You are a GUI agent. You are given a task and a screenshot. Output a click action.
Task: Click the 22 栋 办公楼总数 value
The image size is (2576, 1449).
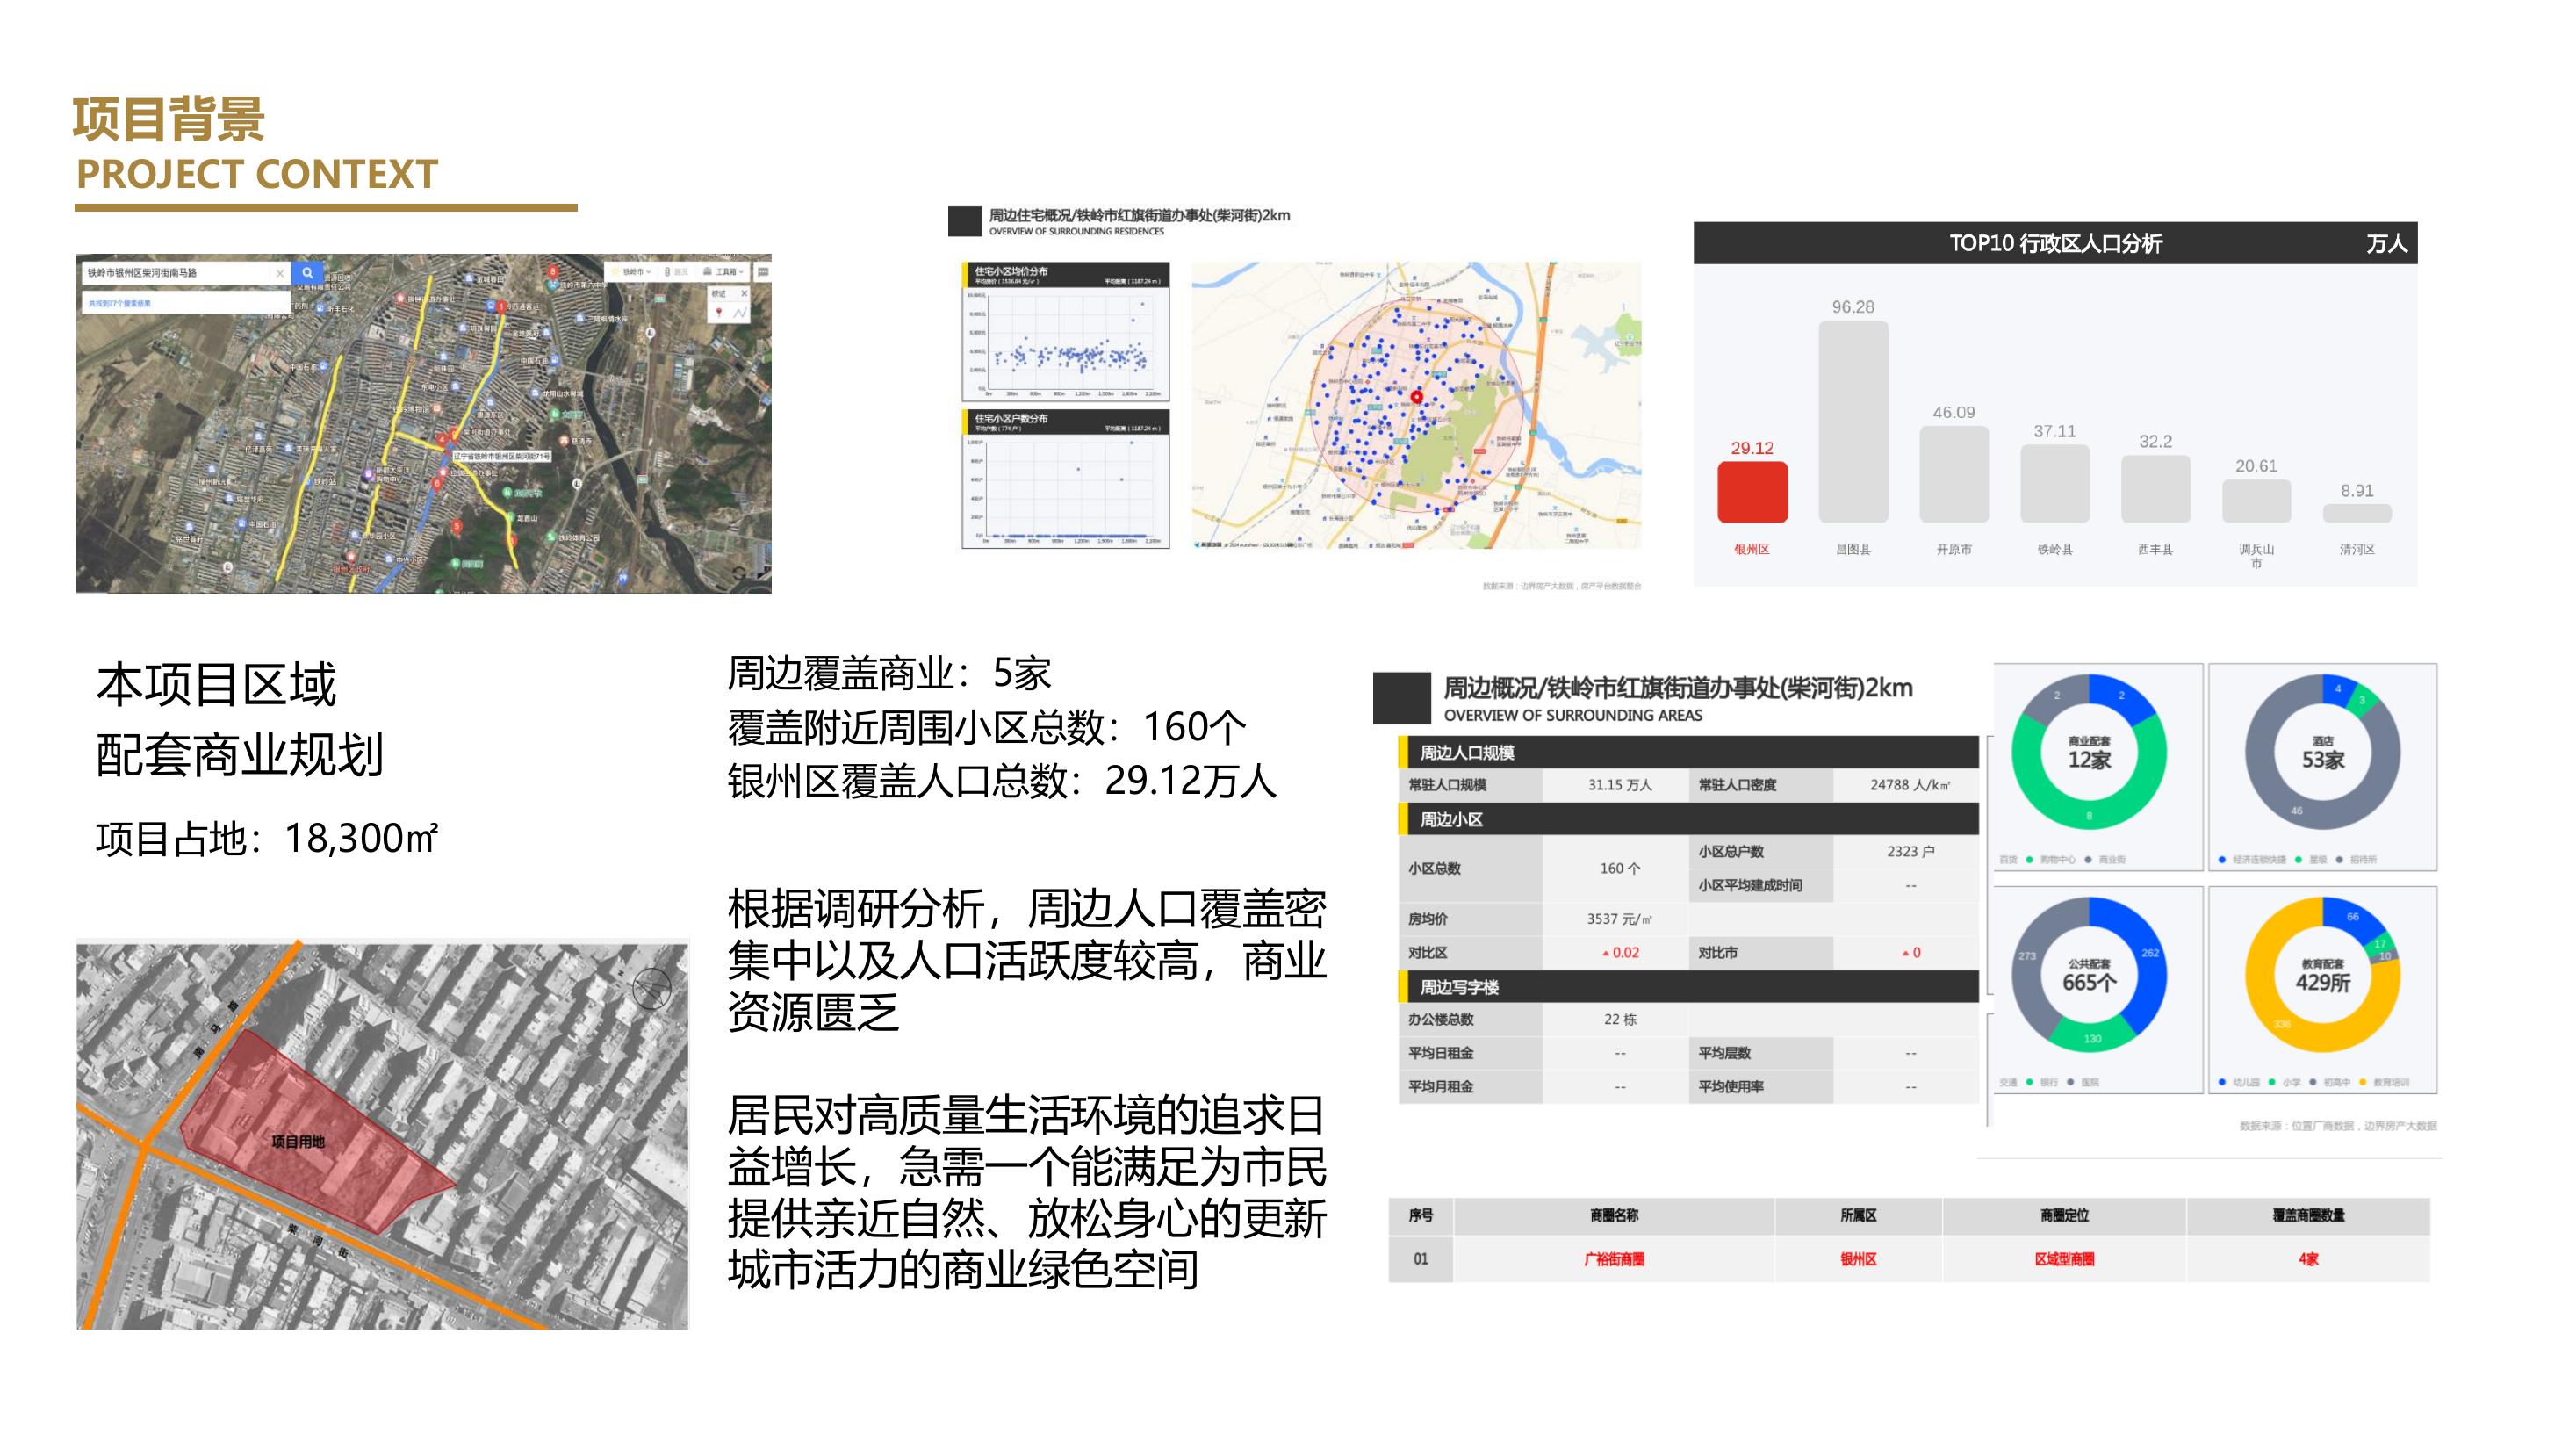pos(1620,1019)
